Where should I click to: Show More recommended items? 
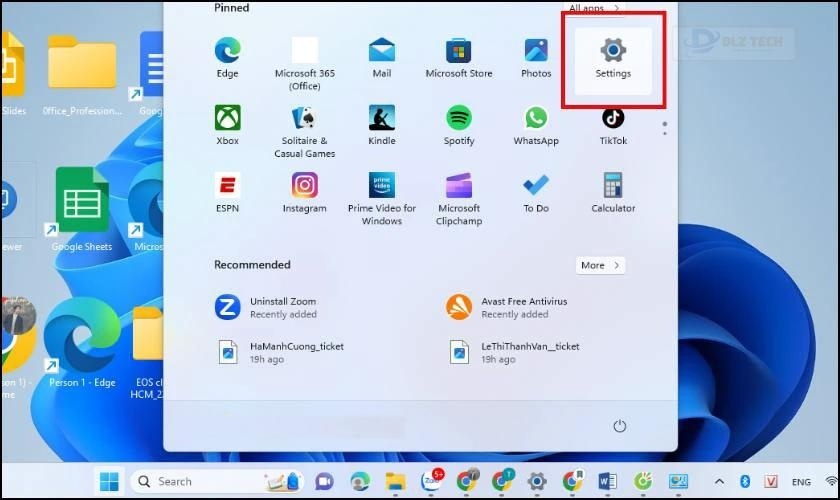click(x=600, y=265)
